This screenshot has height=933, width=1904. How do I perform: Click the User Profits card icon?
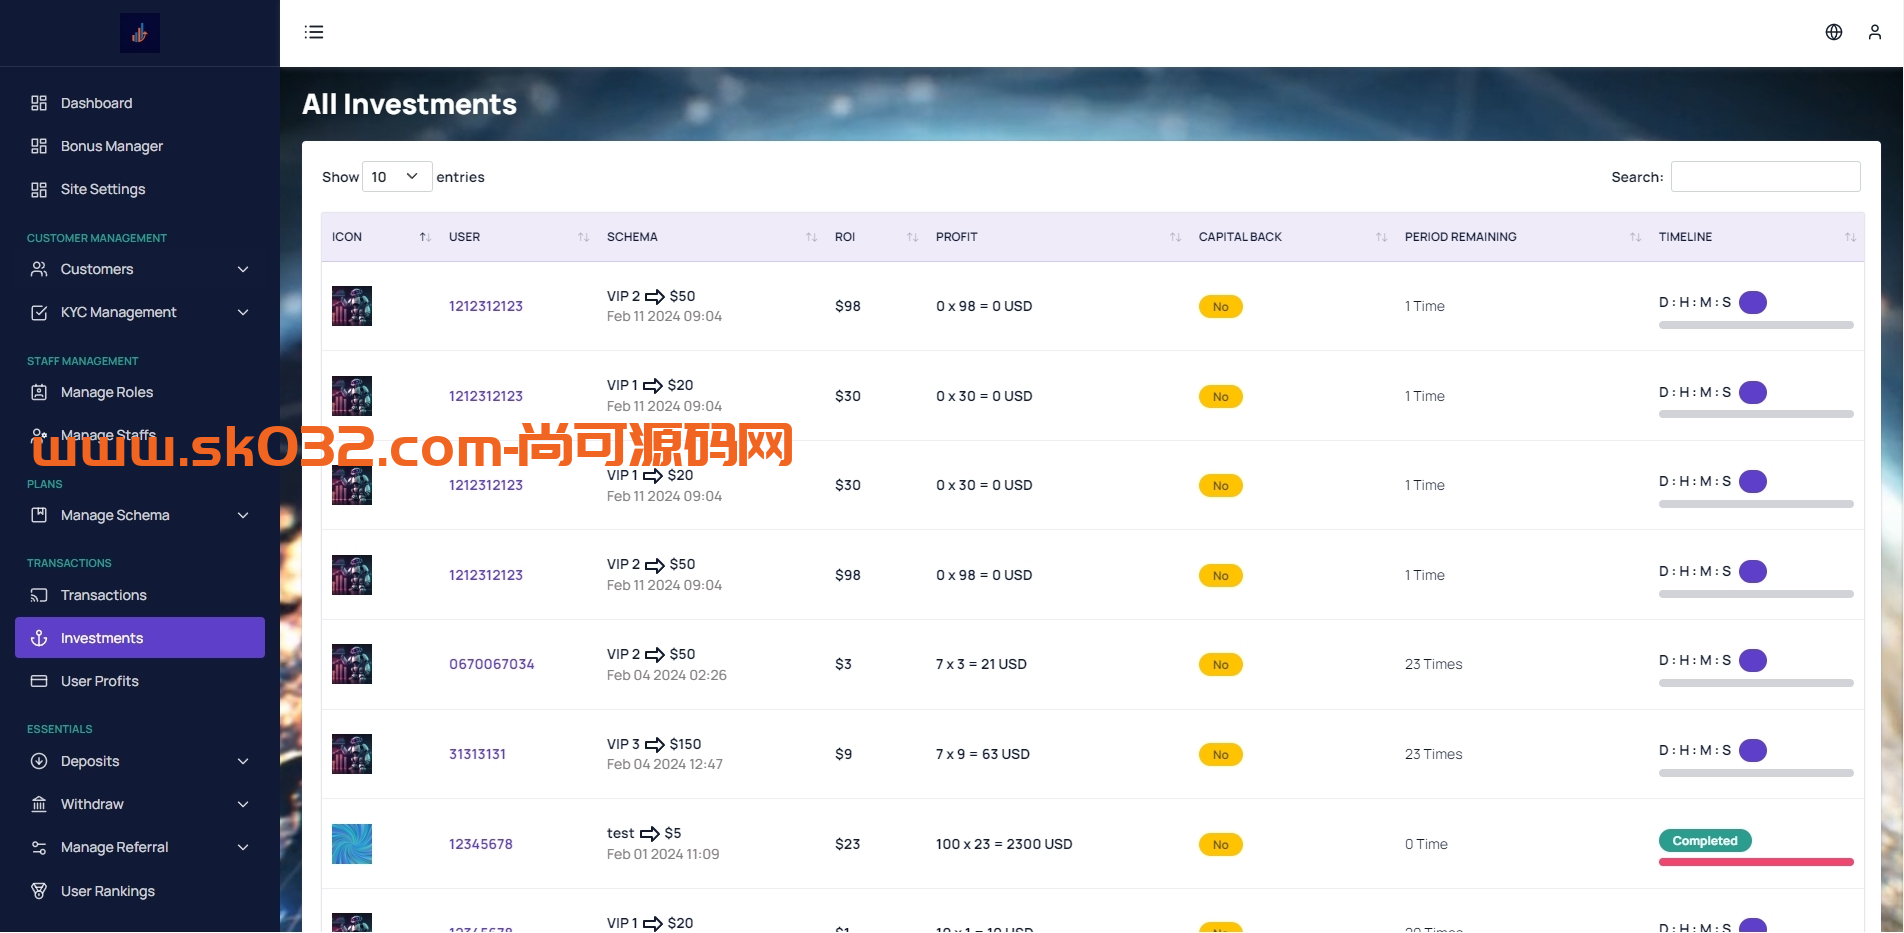pyautogui.click(x=39, y=681)
